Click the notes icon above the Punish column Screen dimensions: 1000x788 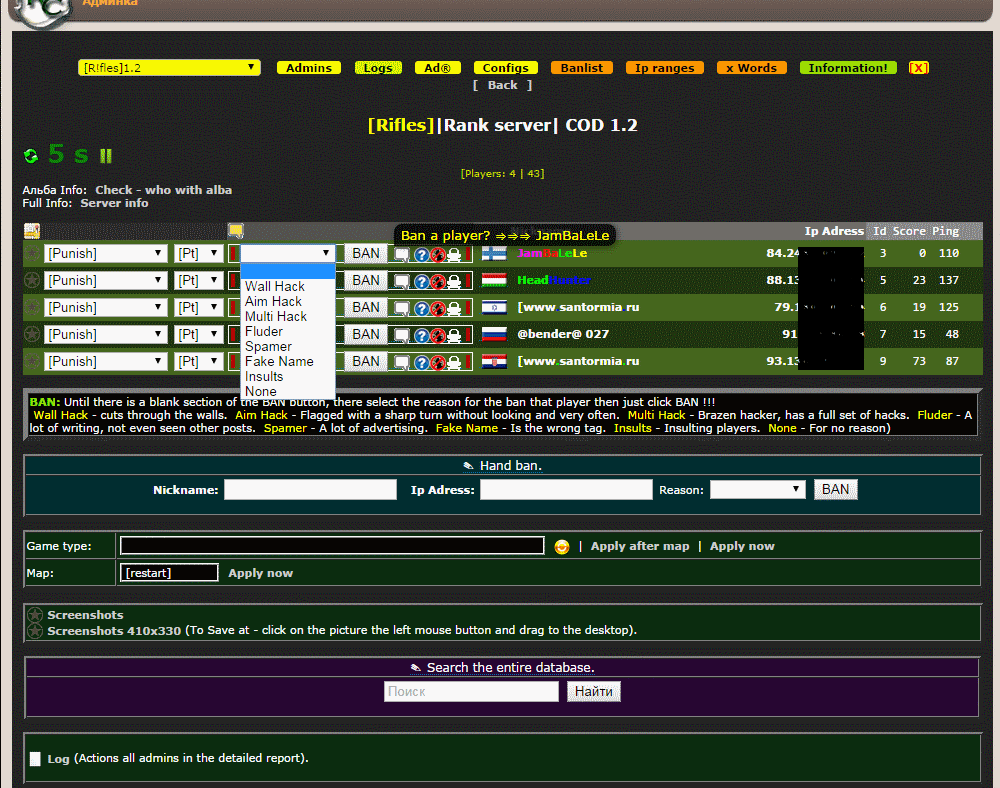pos(32,231)
